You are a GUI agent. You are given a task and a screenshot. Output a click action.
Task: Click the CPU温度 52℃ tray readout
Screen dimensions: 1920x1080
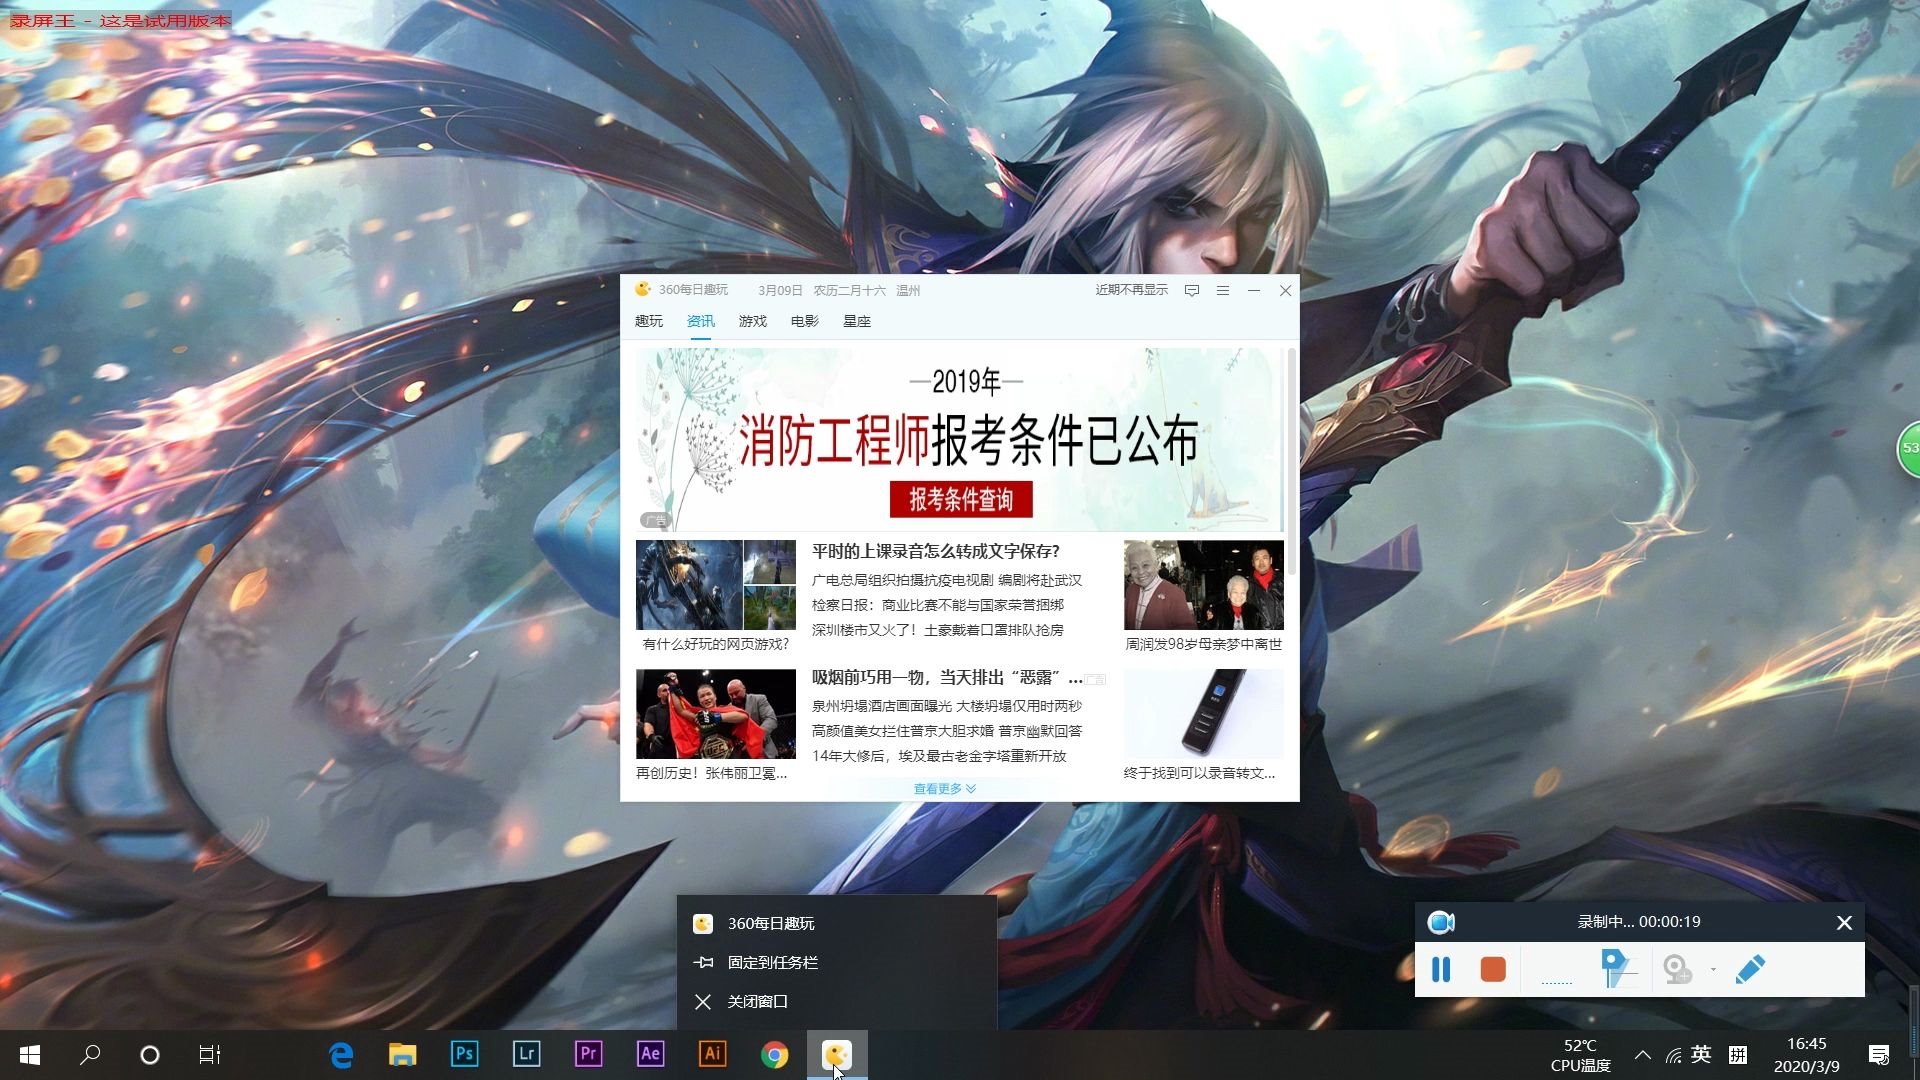[x=1580, y=1055]
